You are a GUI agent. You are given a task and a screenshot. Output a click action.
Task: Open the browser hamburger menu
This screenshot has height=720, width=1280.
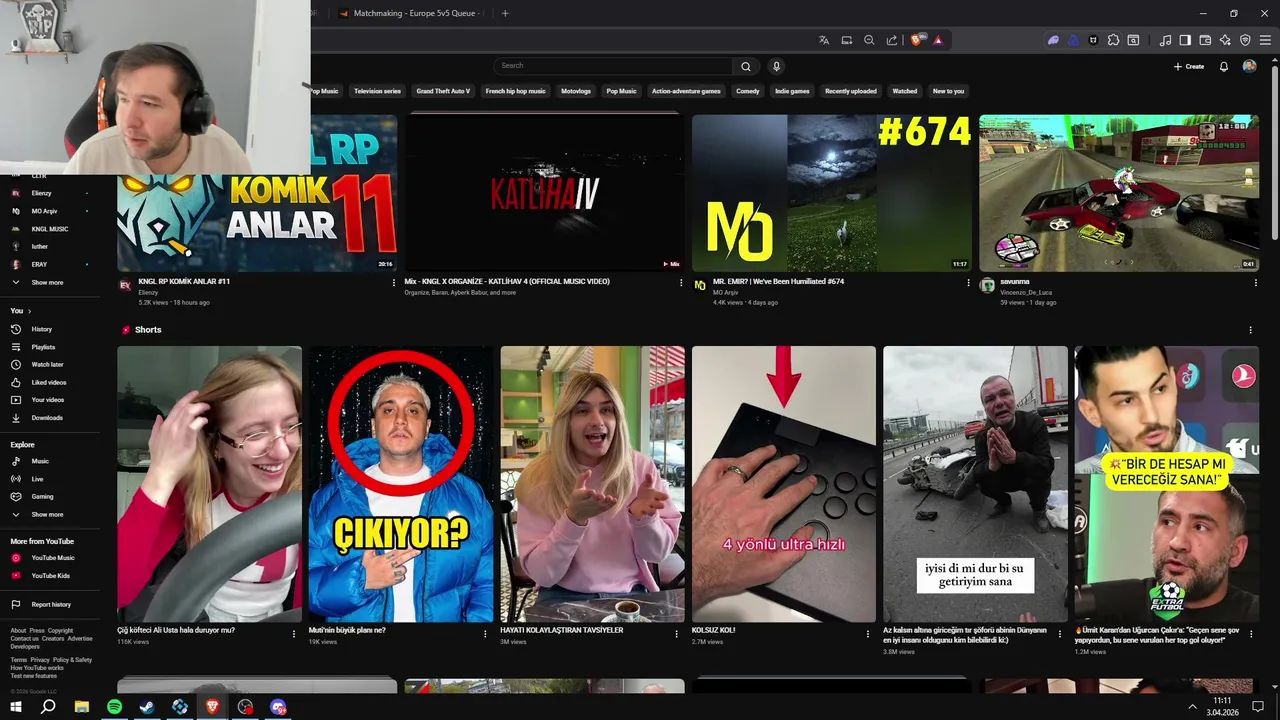1265,40
